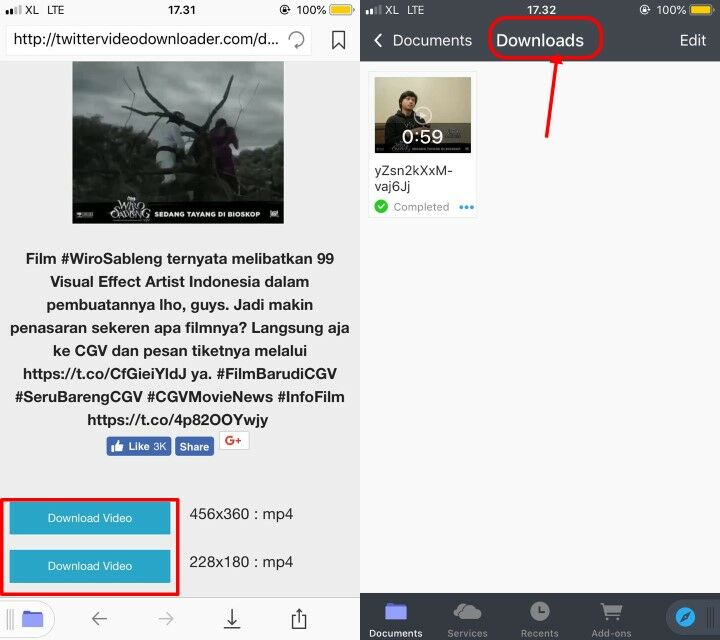Switch to the Documents tab
Image resolution: width=720 pixels, height=640 pixels.
coord(396,620)
